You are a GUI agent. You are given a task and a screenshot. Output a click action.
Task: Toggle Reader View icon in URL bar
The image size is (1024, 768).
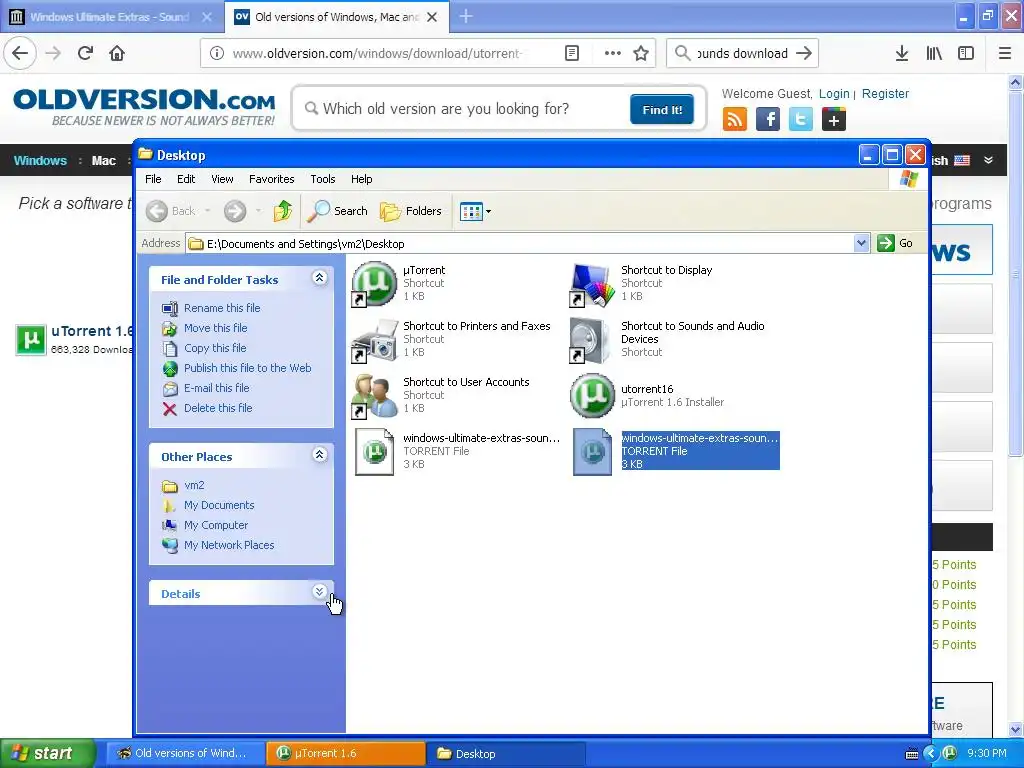(571, 54)
